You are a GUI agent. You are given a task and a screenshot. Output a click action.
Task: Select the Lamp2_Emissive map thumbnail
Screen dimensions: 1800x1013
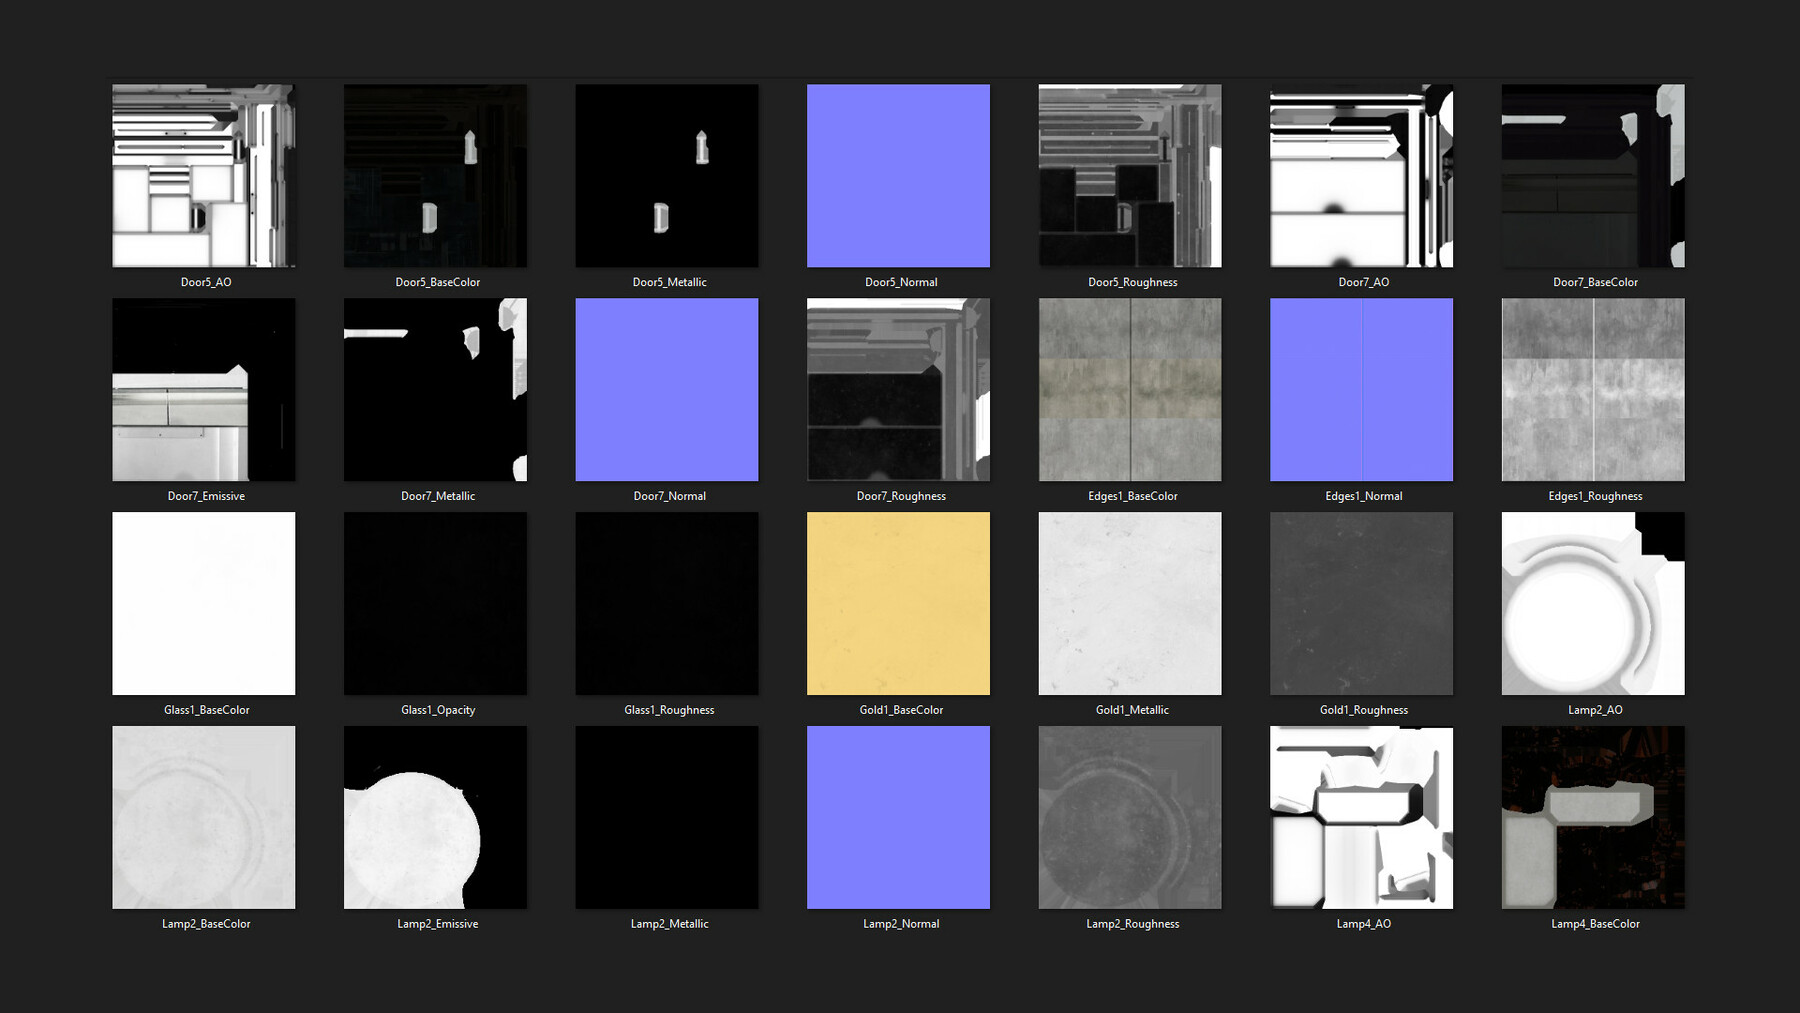click(x=435, y=817)
